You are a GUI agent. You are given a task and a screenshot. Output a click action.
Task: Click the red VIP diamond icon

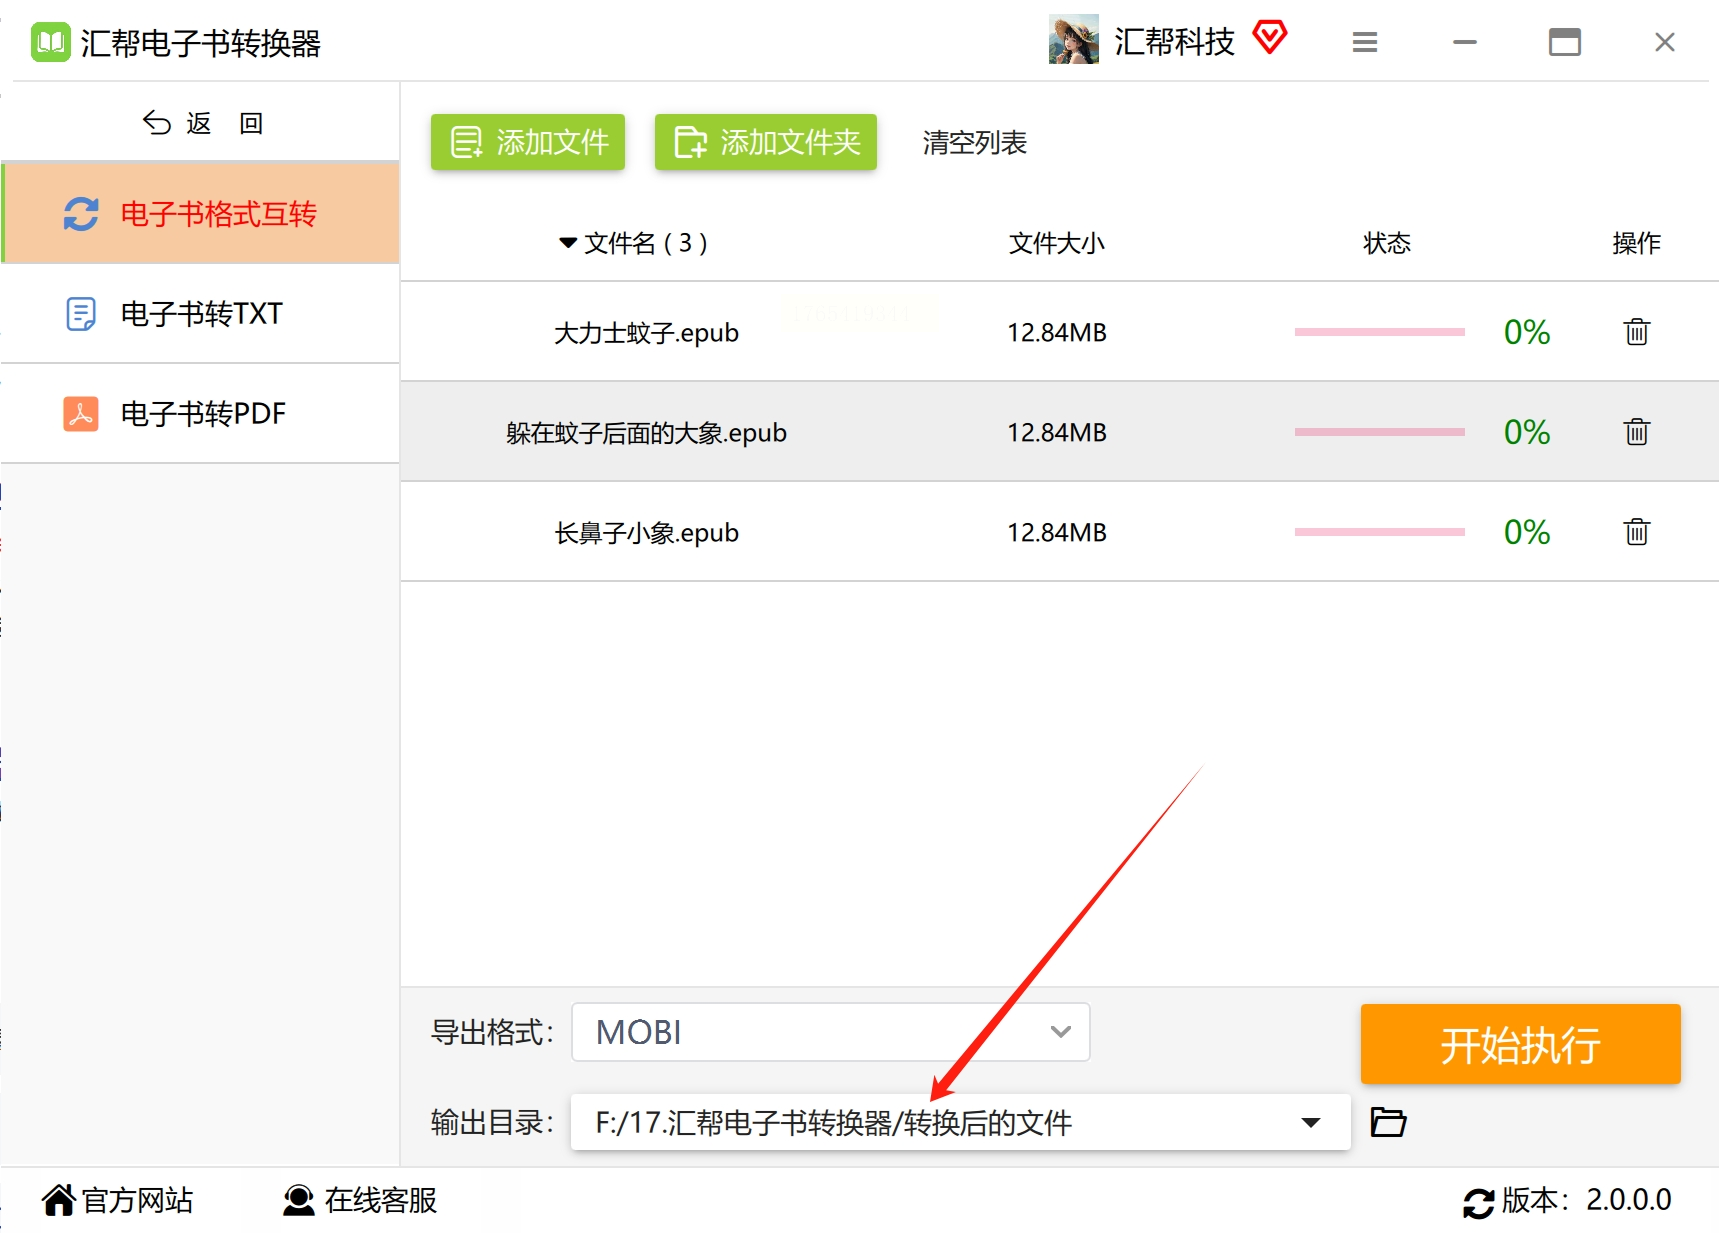(1270, 38)
